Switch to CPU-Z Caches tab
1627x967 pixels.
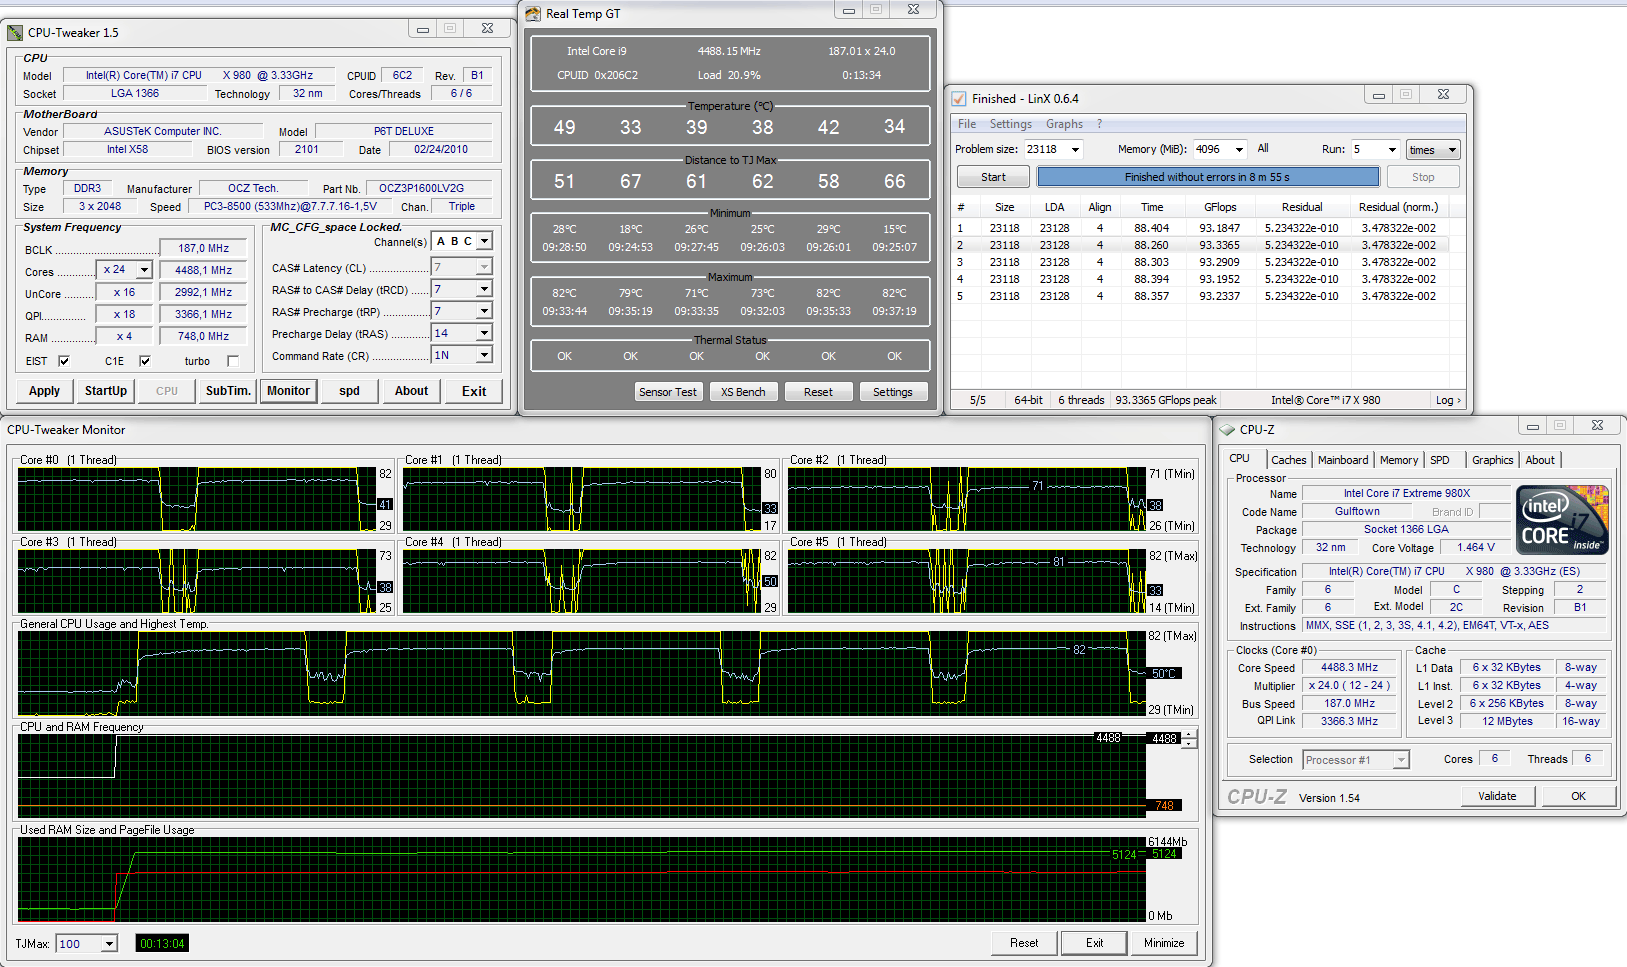(x=1288, y=460)
